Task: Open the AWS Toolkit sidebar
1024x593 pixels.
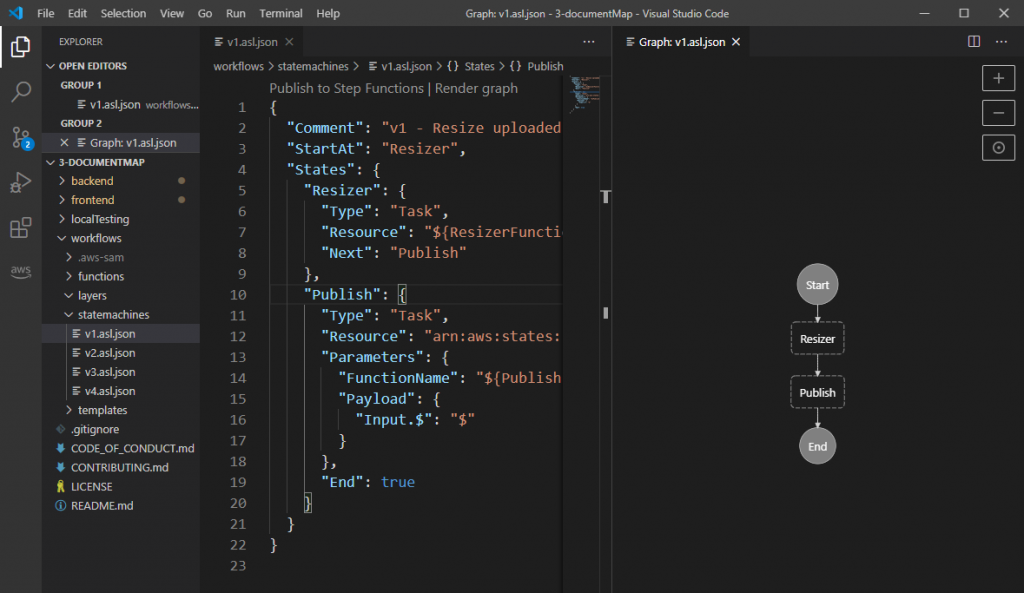Action: click(x=20, y=270)
